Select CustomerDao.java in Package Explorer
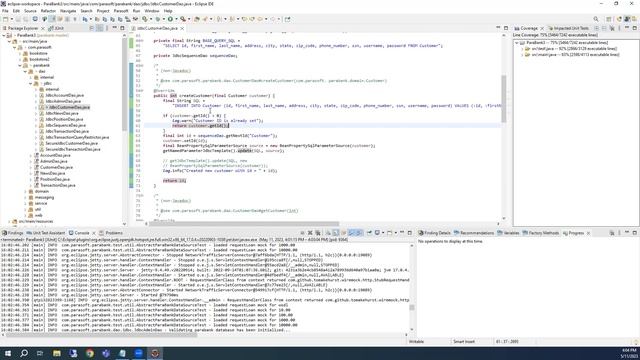This screenshot has width=640, height=360. tap(56, 167)
